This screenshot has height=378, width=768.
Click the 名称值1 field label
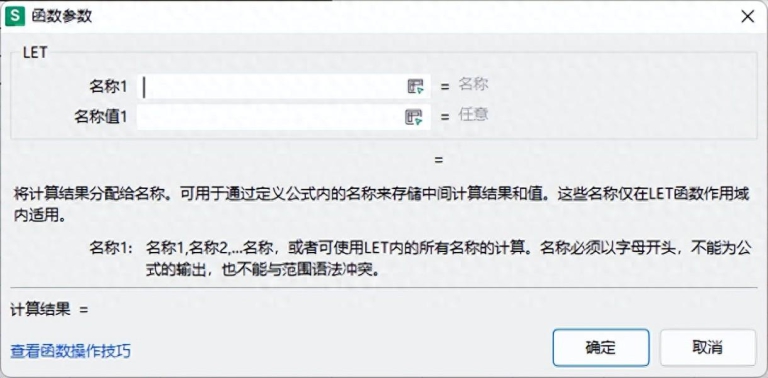tap(100, 117)
